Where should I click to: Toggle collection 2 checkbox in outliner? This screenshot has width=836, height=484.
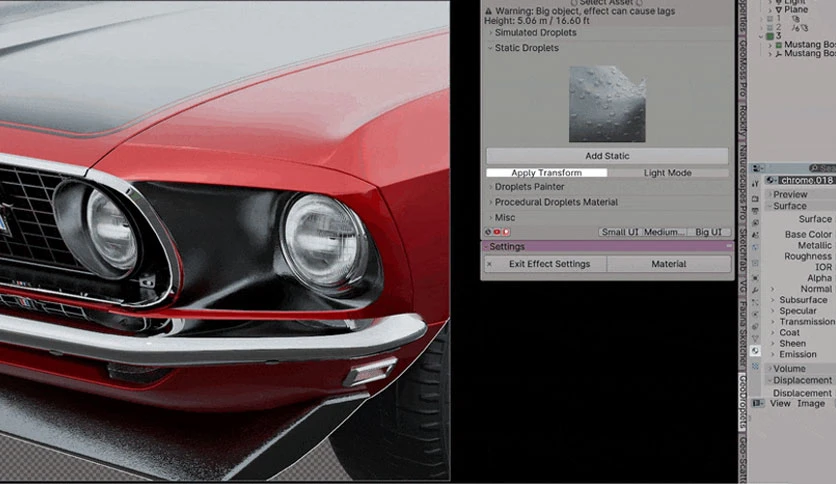[770, 28]
